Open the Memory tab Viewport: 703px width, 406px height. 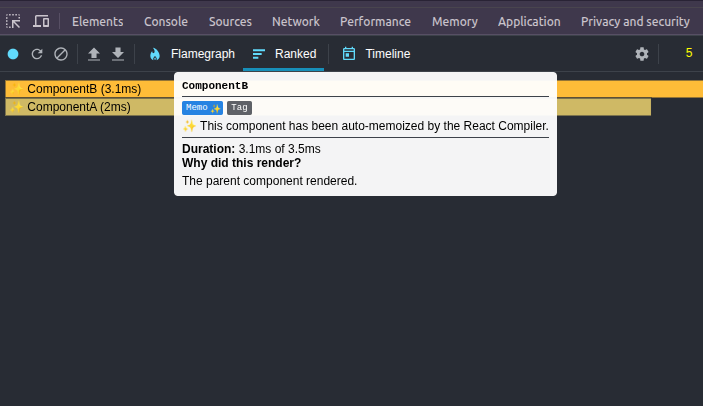tap(455, 22)
